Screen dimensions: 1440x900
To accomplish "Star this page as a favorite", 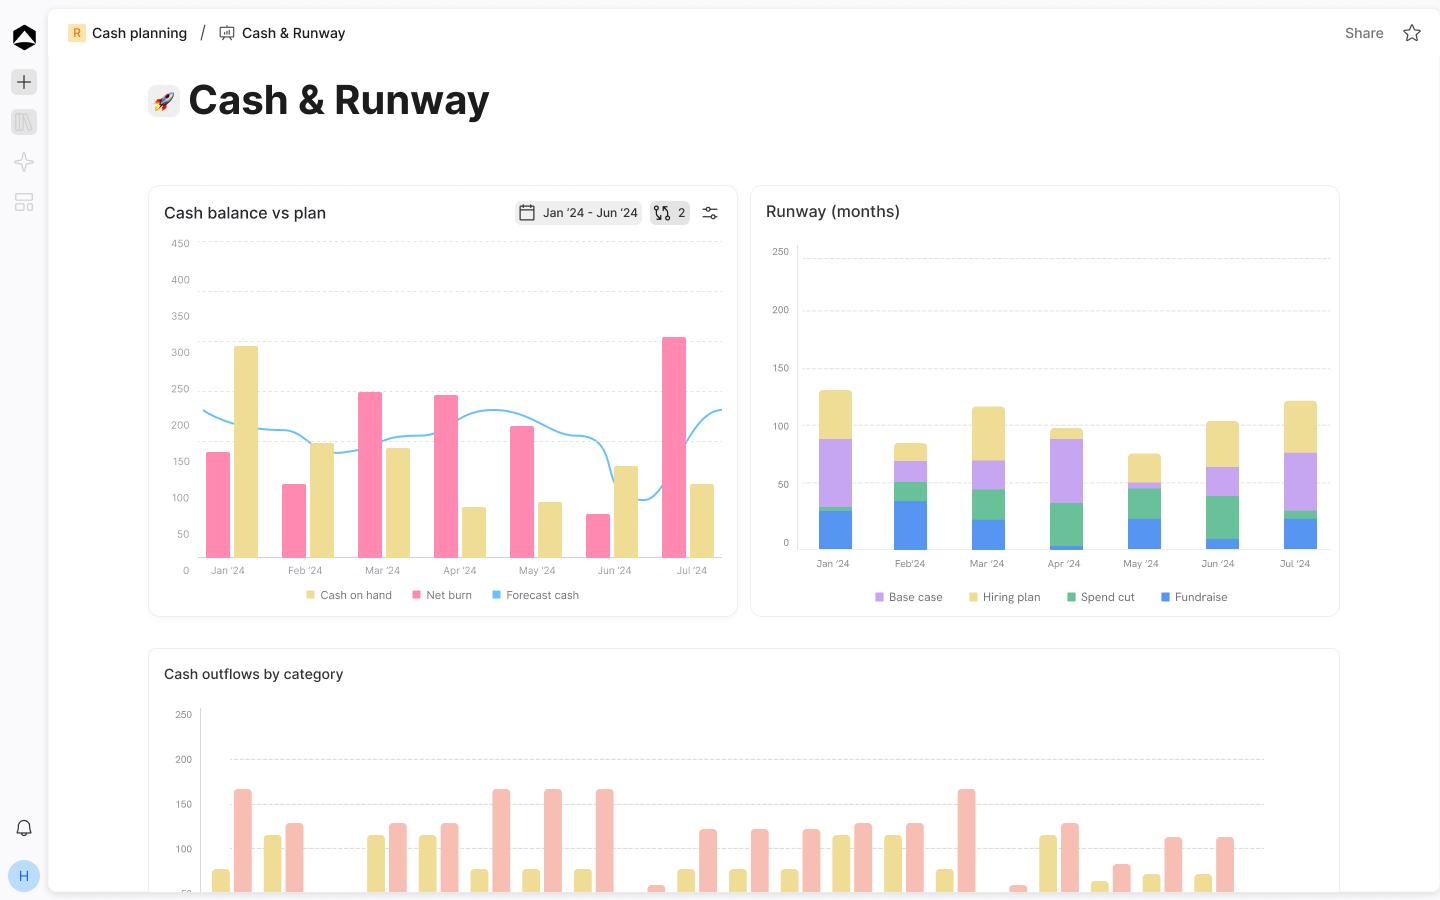I will tap(1412, 33).
